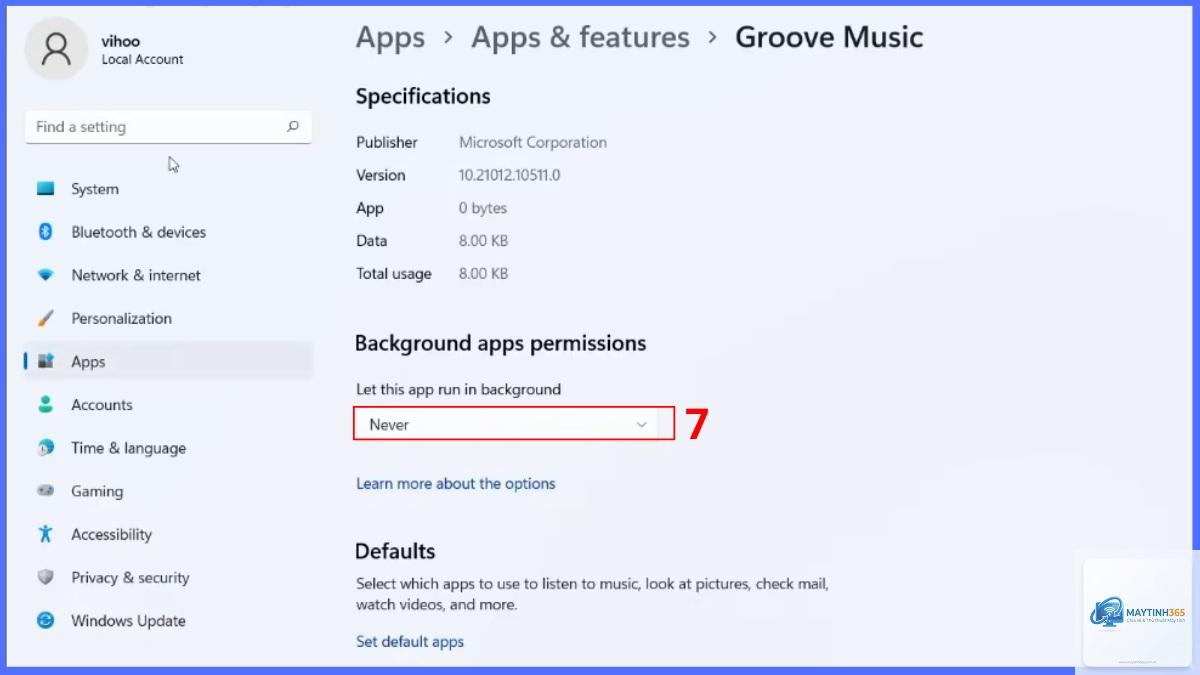This screenshot has height=675, width=1200.
Task: Click the Set default apps link
Action: point(410,641)
